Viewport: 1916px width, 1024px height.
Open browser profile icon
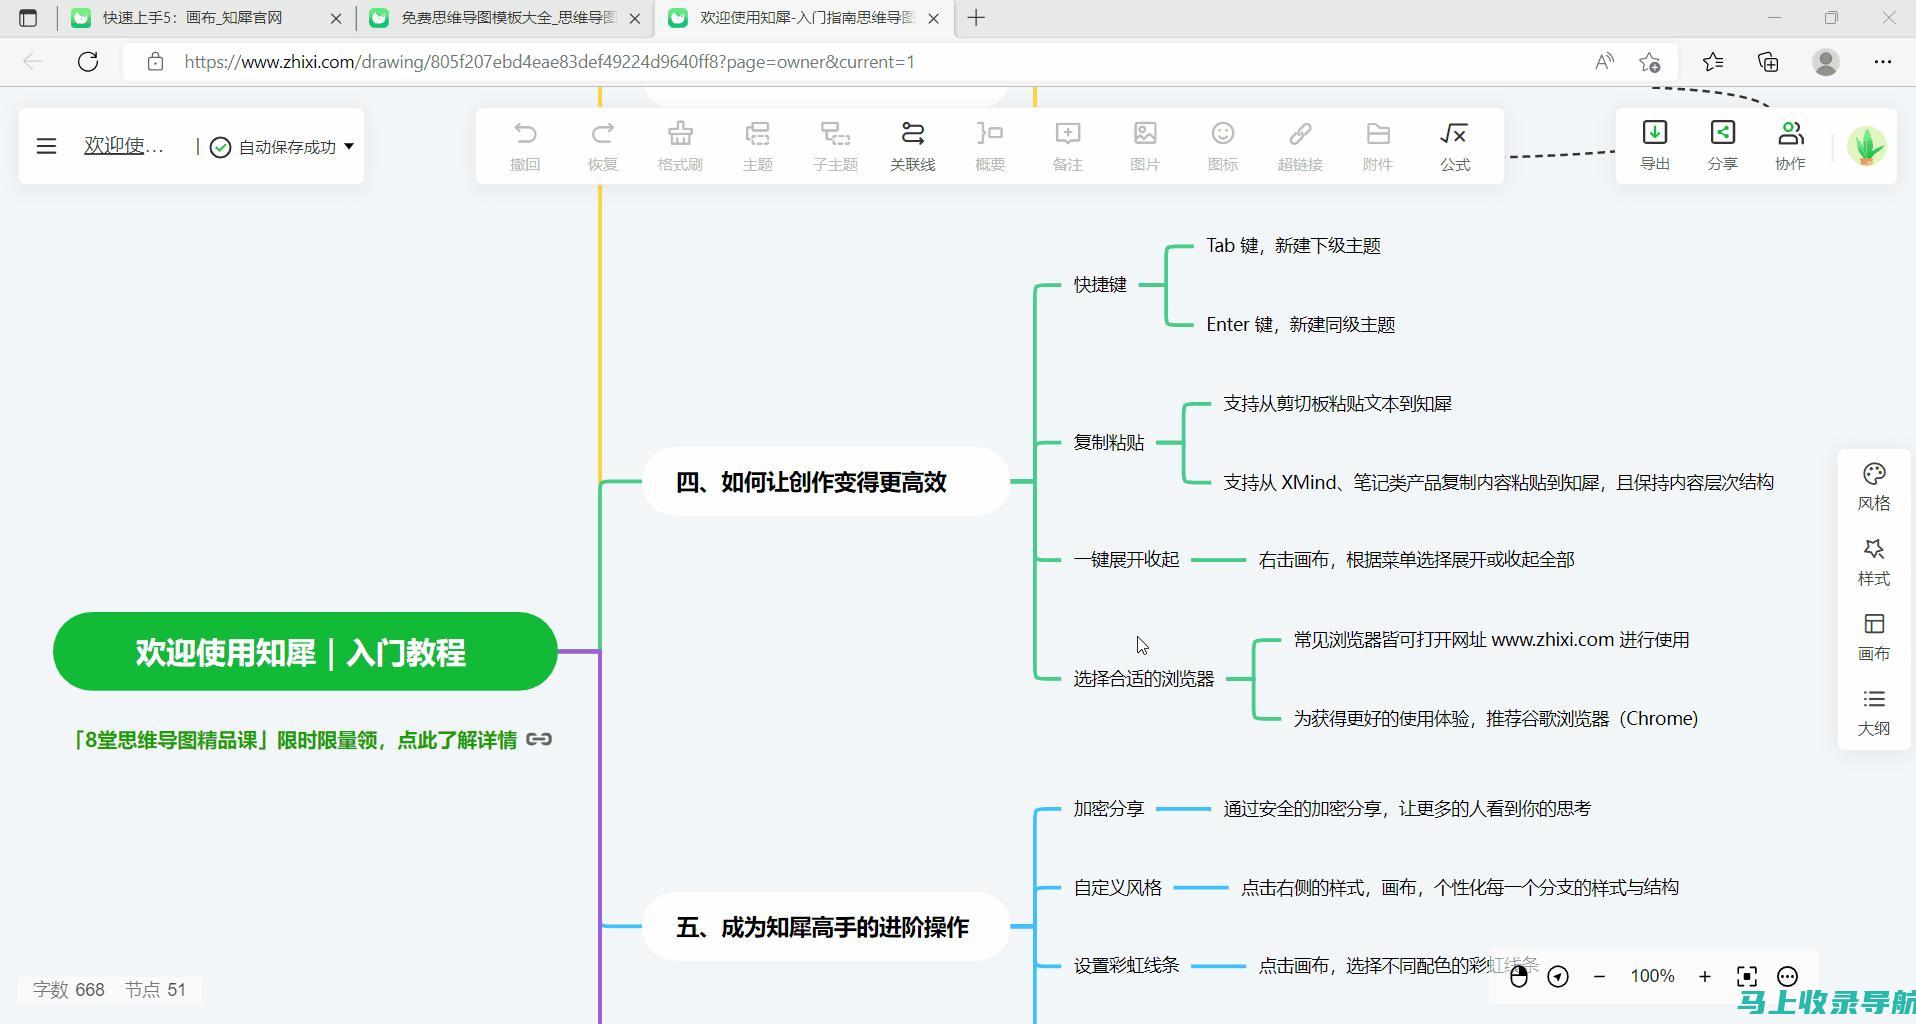1826,62
